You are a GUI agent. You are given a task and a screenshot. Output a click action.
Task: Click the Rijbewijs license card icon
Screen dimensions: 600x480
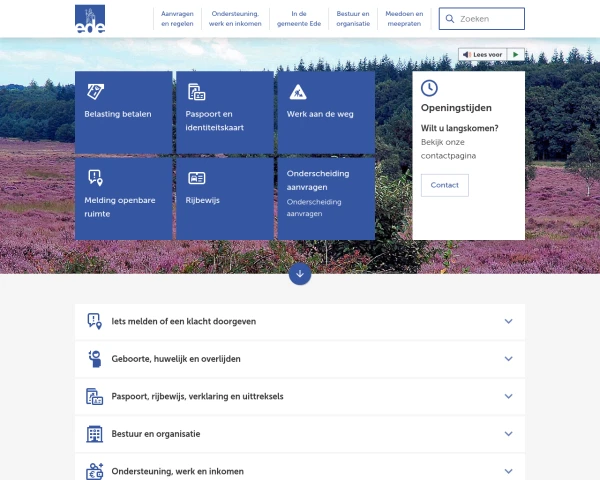[197, 178]
